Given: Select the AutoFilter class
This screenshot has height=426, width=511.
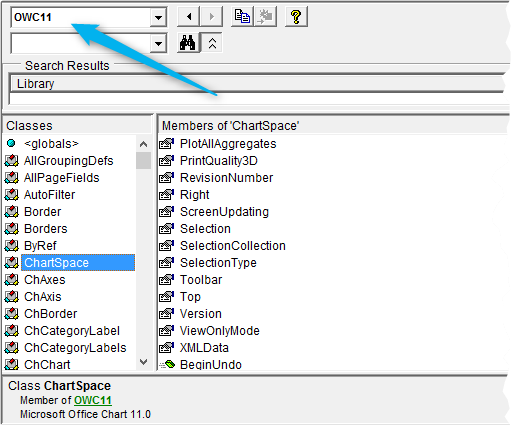Looking at the screenshot, I should (x=50, y=195).
